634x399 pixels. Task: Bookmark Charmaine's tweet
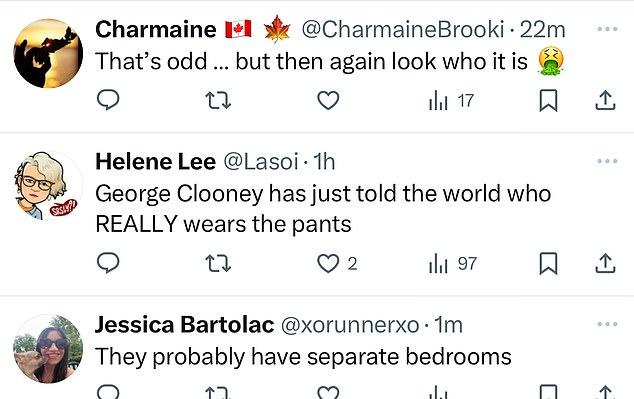click(x=548, y=100)
